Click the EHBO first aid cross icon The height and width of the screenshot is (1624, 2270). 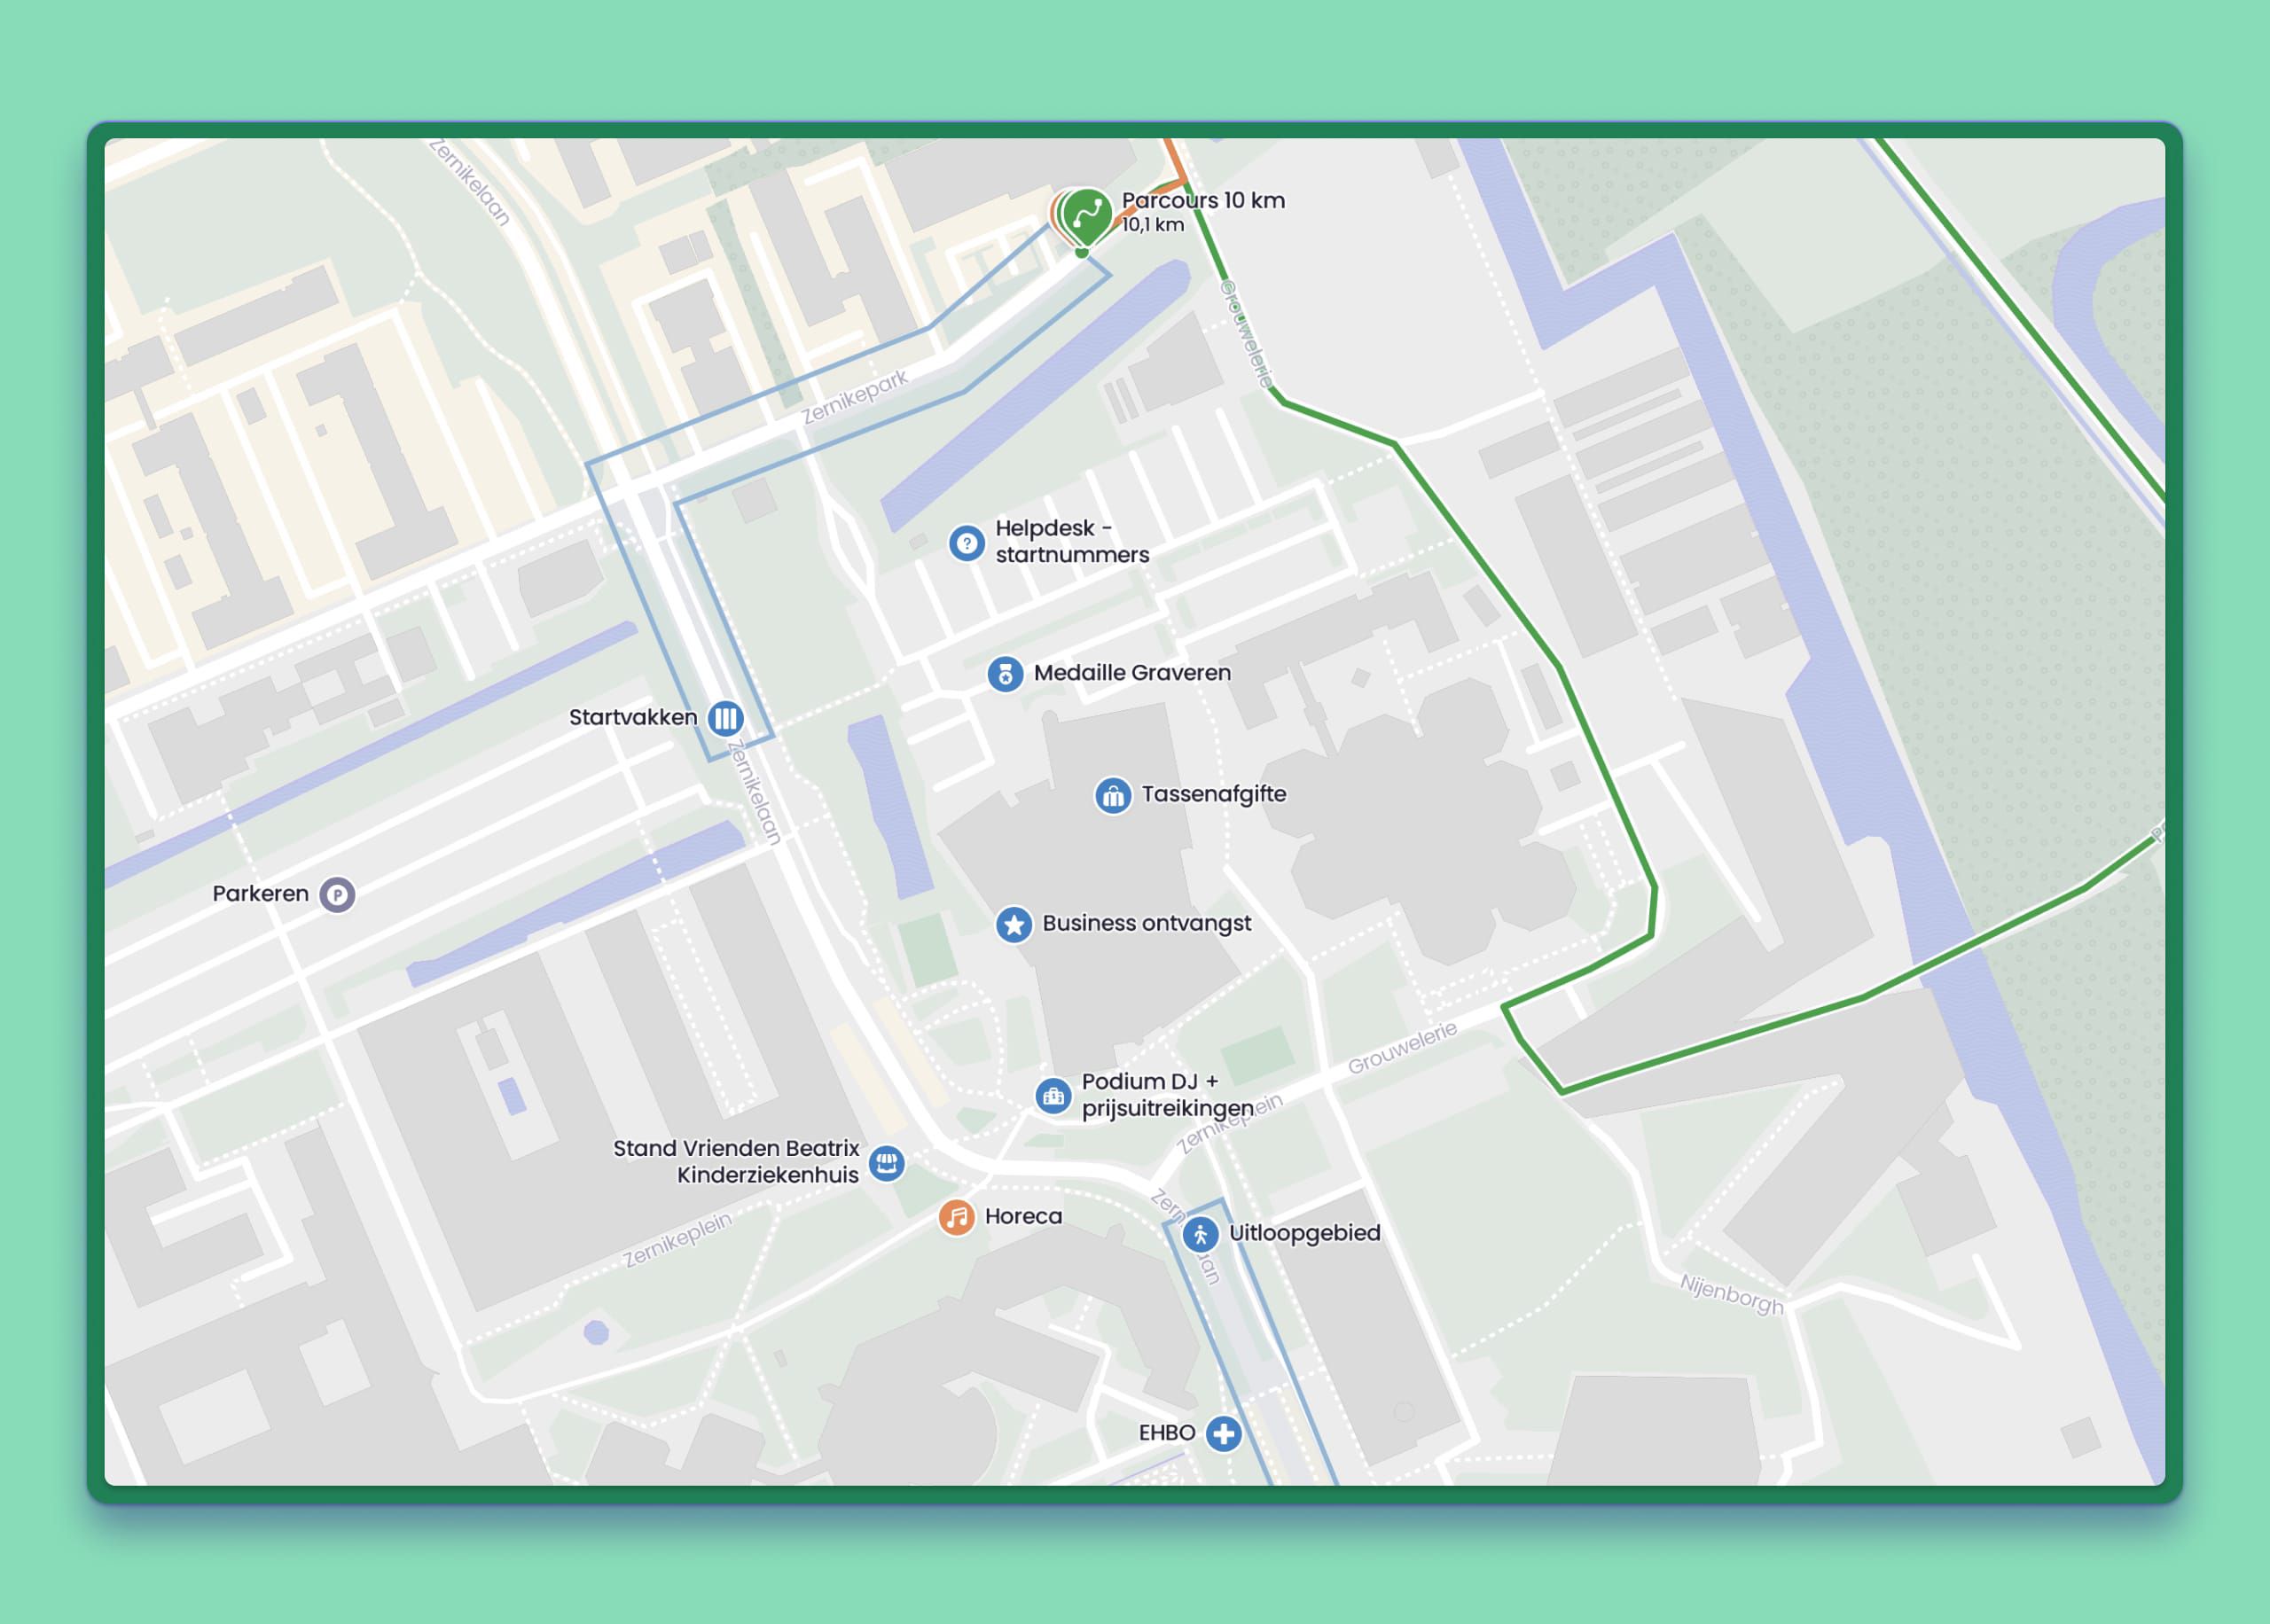(1223, 1433)
